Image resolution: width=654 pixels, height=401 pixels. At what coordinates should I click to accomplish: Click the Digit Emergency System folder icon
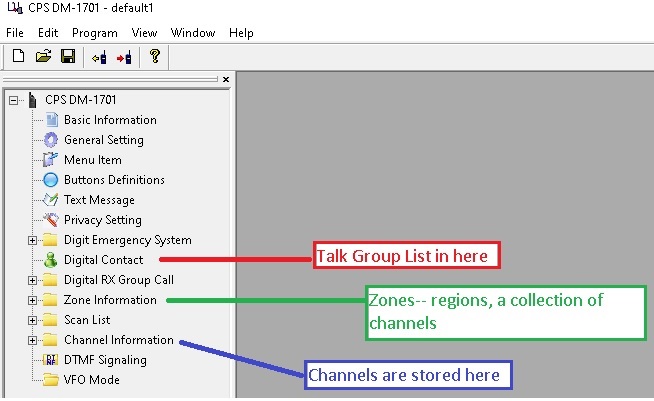50,240
